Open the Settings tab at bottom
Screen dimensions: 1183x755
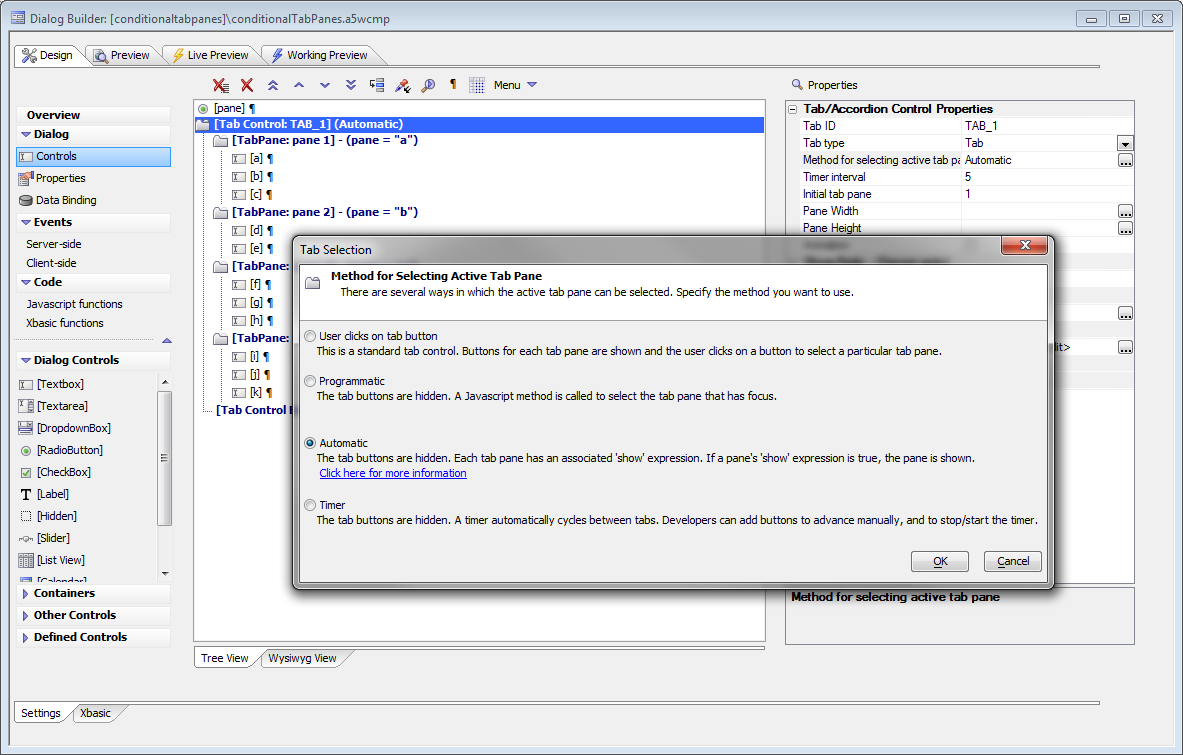pyautogui.click(x=41, y=713)
